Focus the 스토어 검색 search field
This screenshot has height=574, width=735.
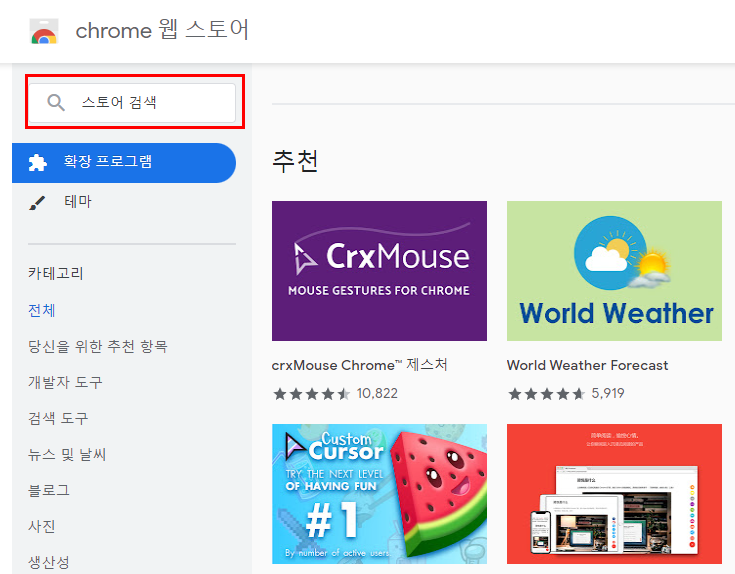tap(132, 103)
